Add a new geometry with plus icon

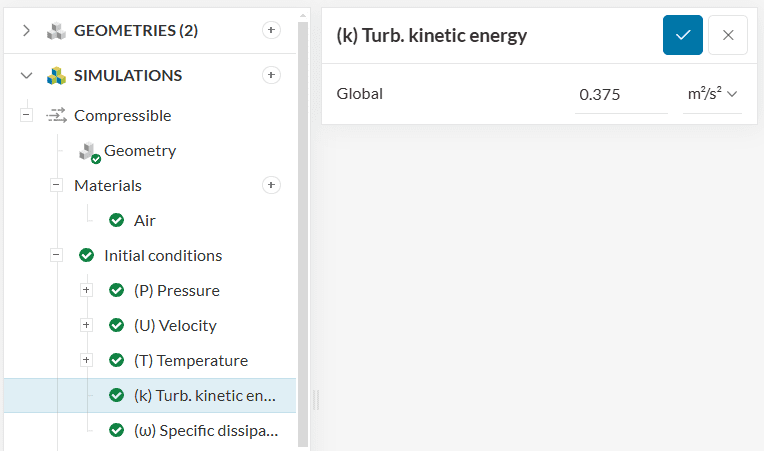click(x=271, y=30)
